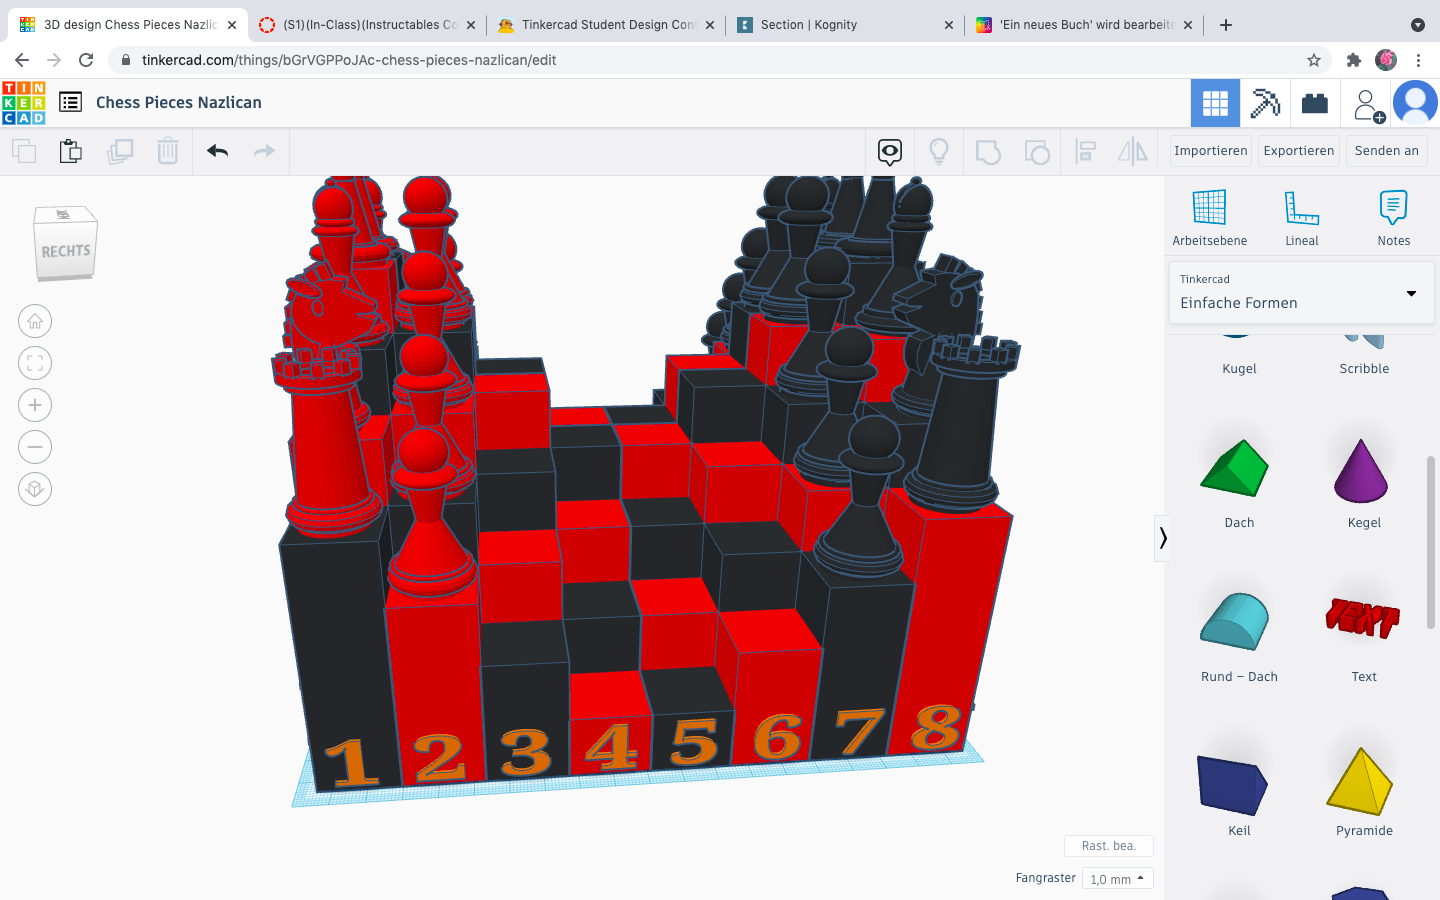Click the Copy toolbar icon
This screenshot has height=900, width=1440.
click(x=24, y=152)
